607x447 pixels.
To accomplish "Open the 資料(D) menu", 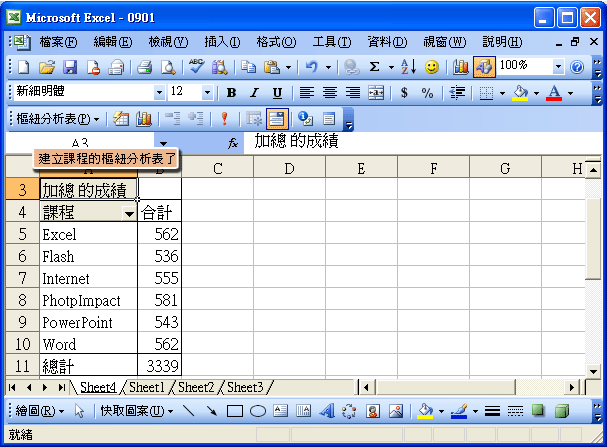I will [387, 42].
